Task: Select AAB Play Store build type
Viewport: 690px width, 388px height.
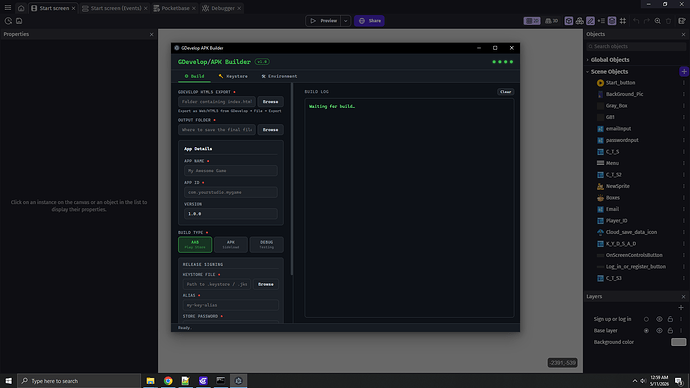Action: [195, 245]
